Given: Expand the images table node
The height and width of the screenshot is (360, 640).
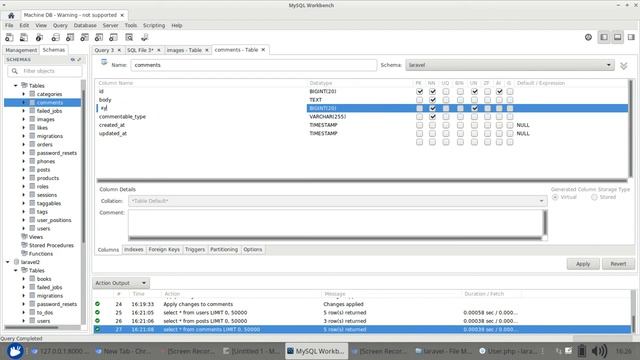Looking at the screenshot, I should [24, 120].
